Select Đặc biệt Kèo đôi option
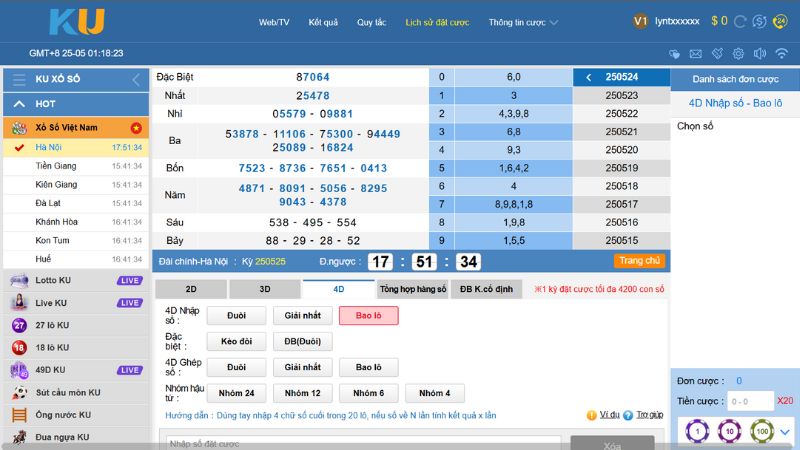The width and height of the screenshot is (800, 450). click(236, 341)
